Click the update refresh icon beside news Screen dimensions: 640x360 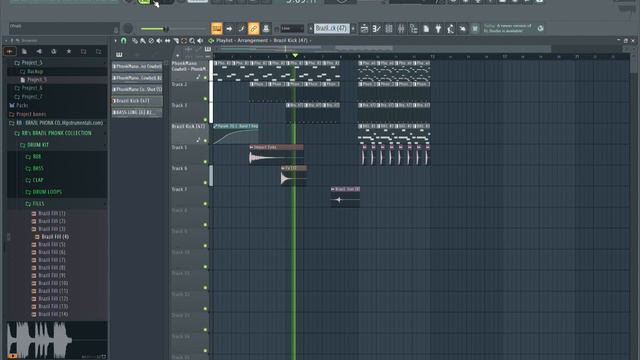pyautogui.click(x=540, y=28)
